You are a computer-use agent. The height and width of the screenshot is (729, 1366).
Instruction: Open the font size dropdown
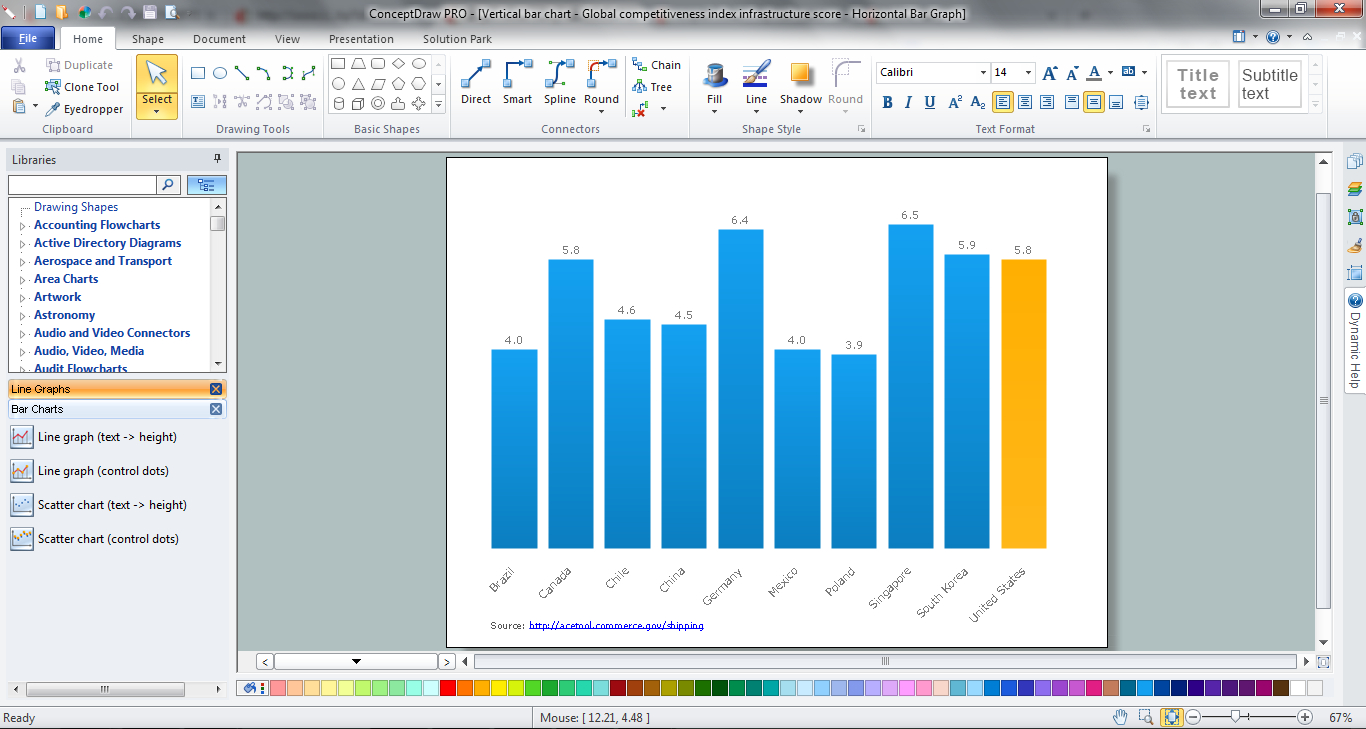(1027, 73)
